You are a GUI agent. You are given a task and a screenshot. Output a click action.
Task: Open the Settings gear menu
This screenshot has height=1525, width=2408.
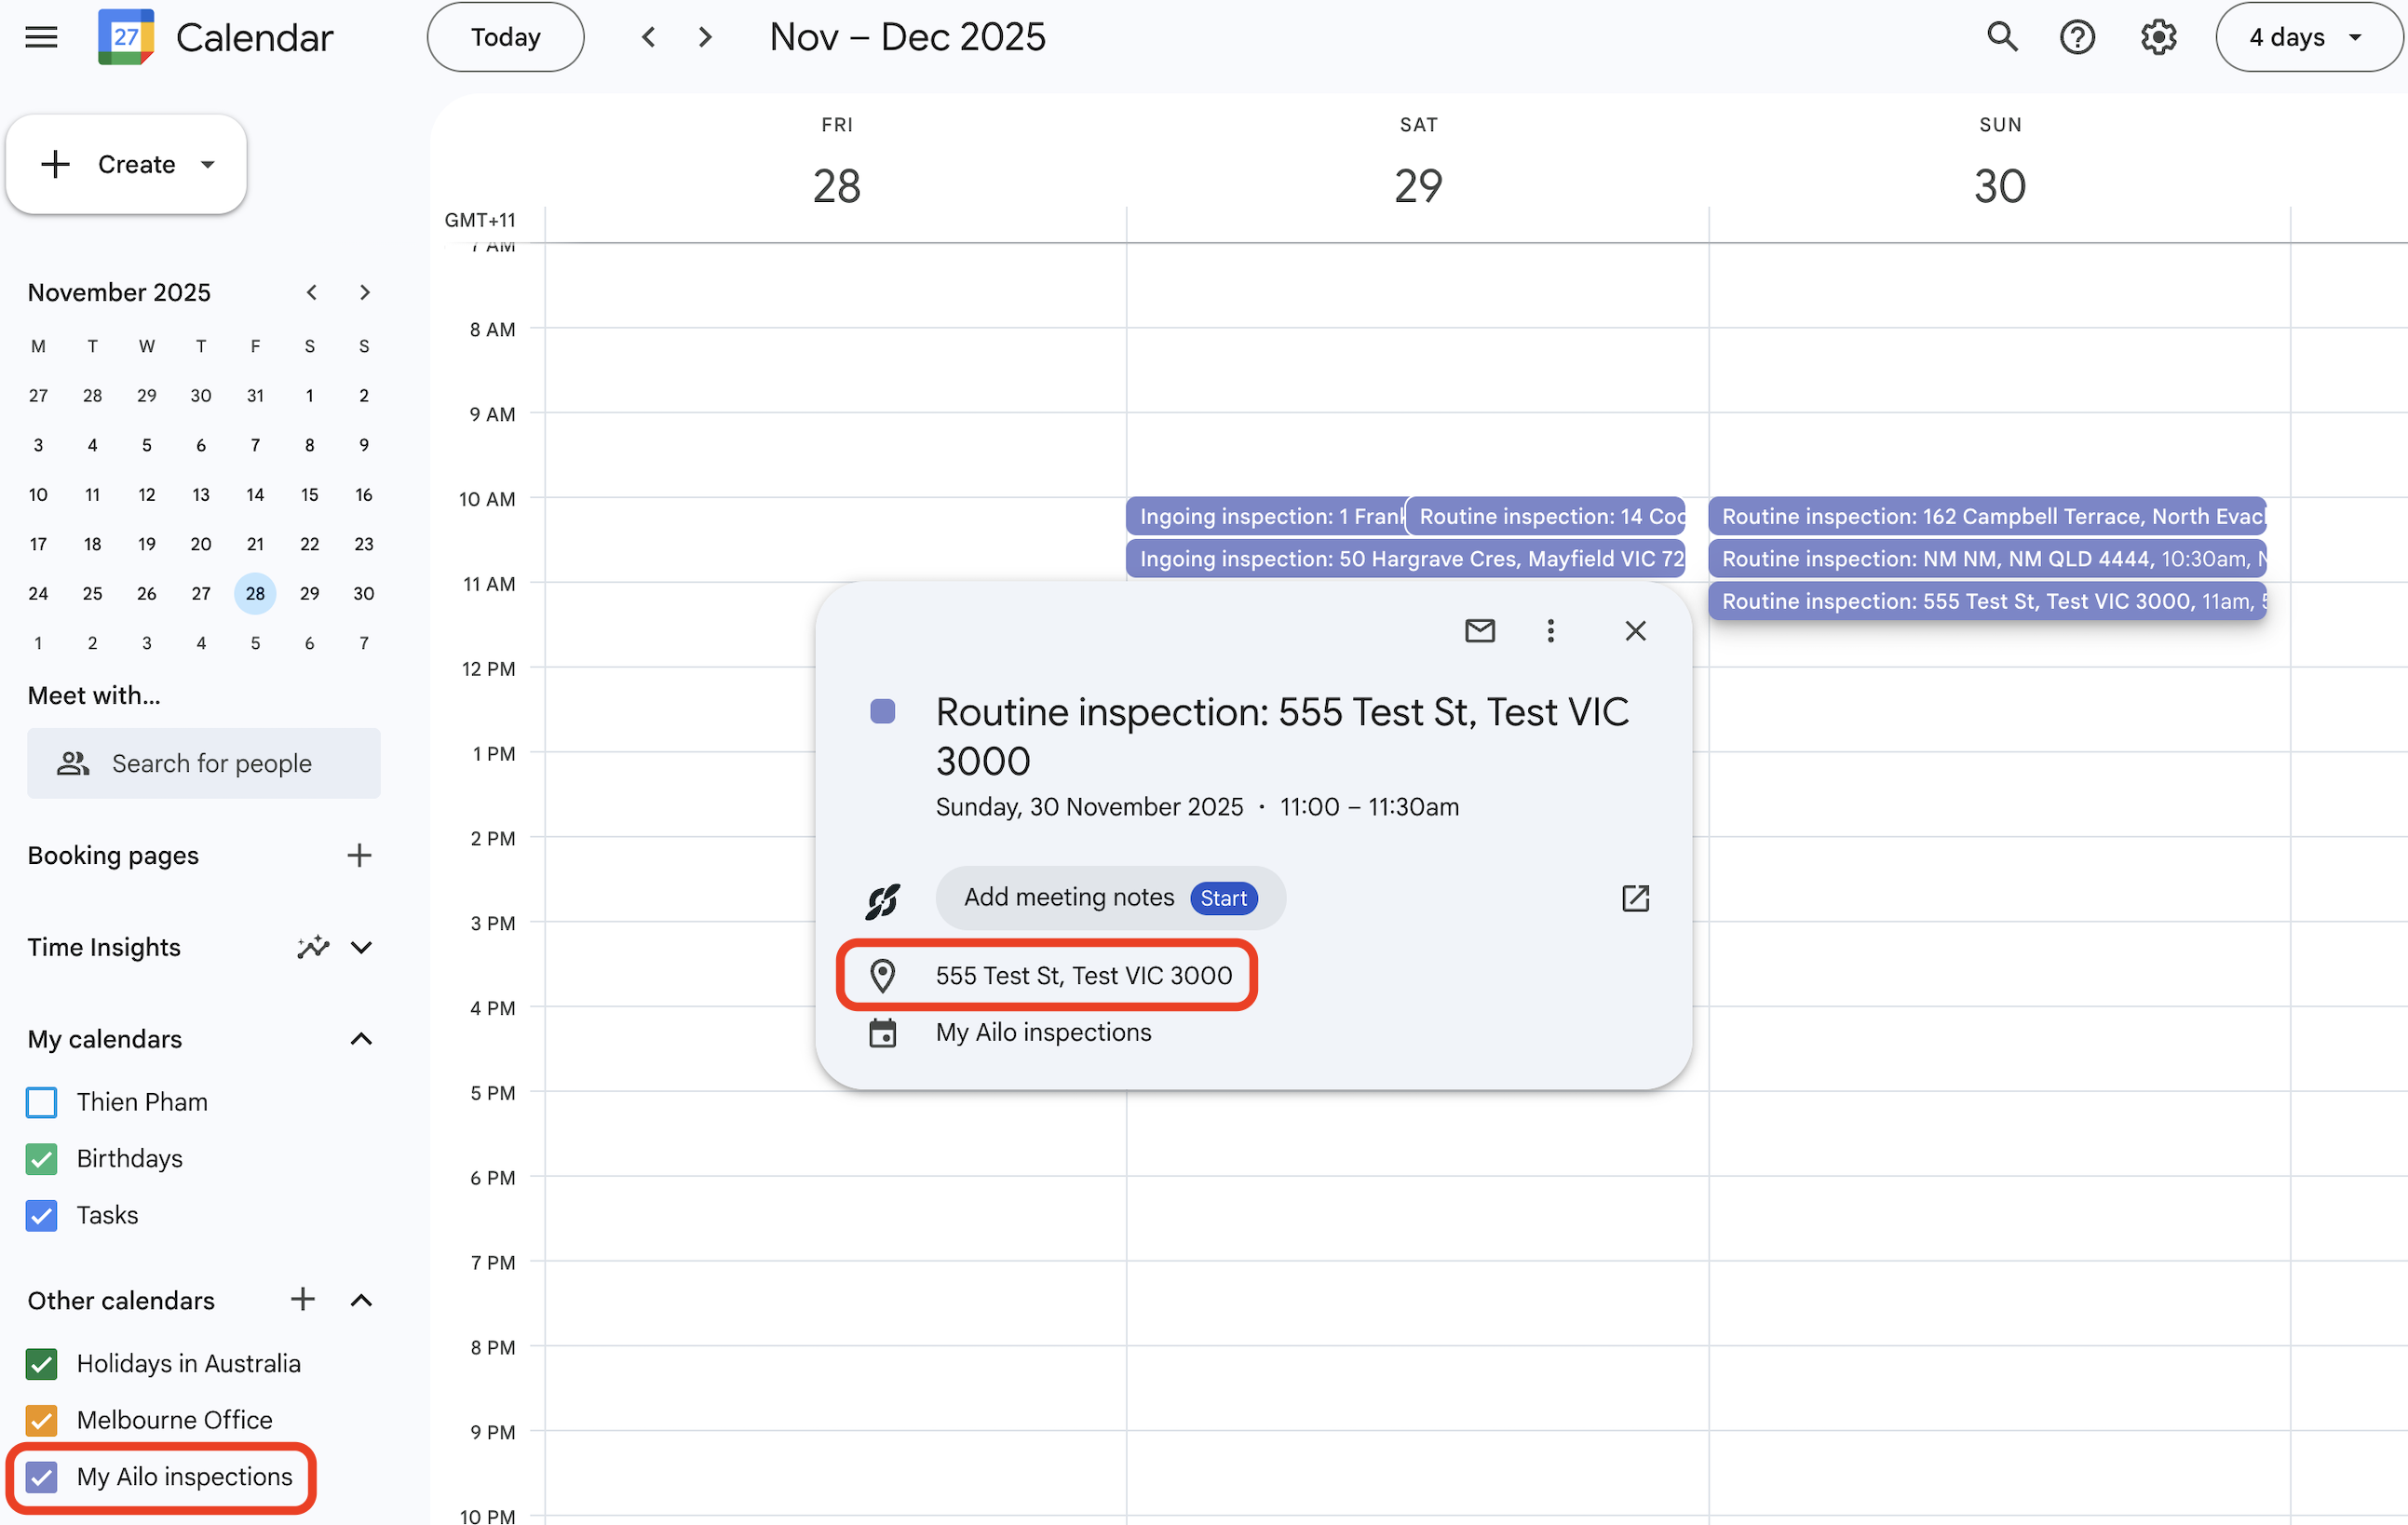[x=2158, y=37]
